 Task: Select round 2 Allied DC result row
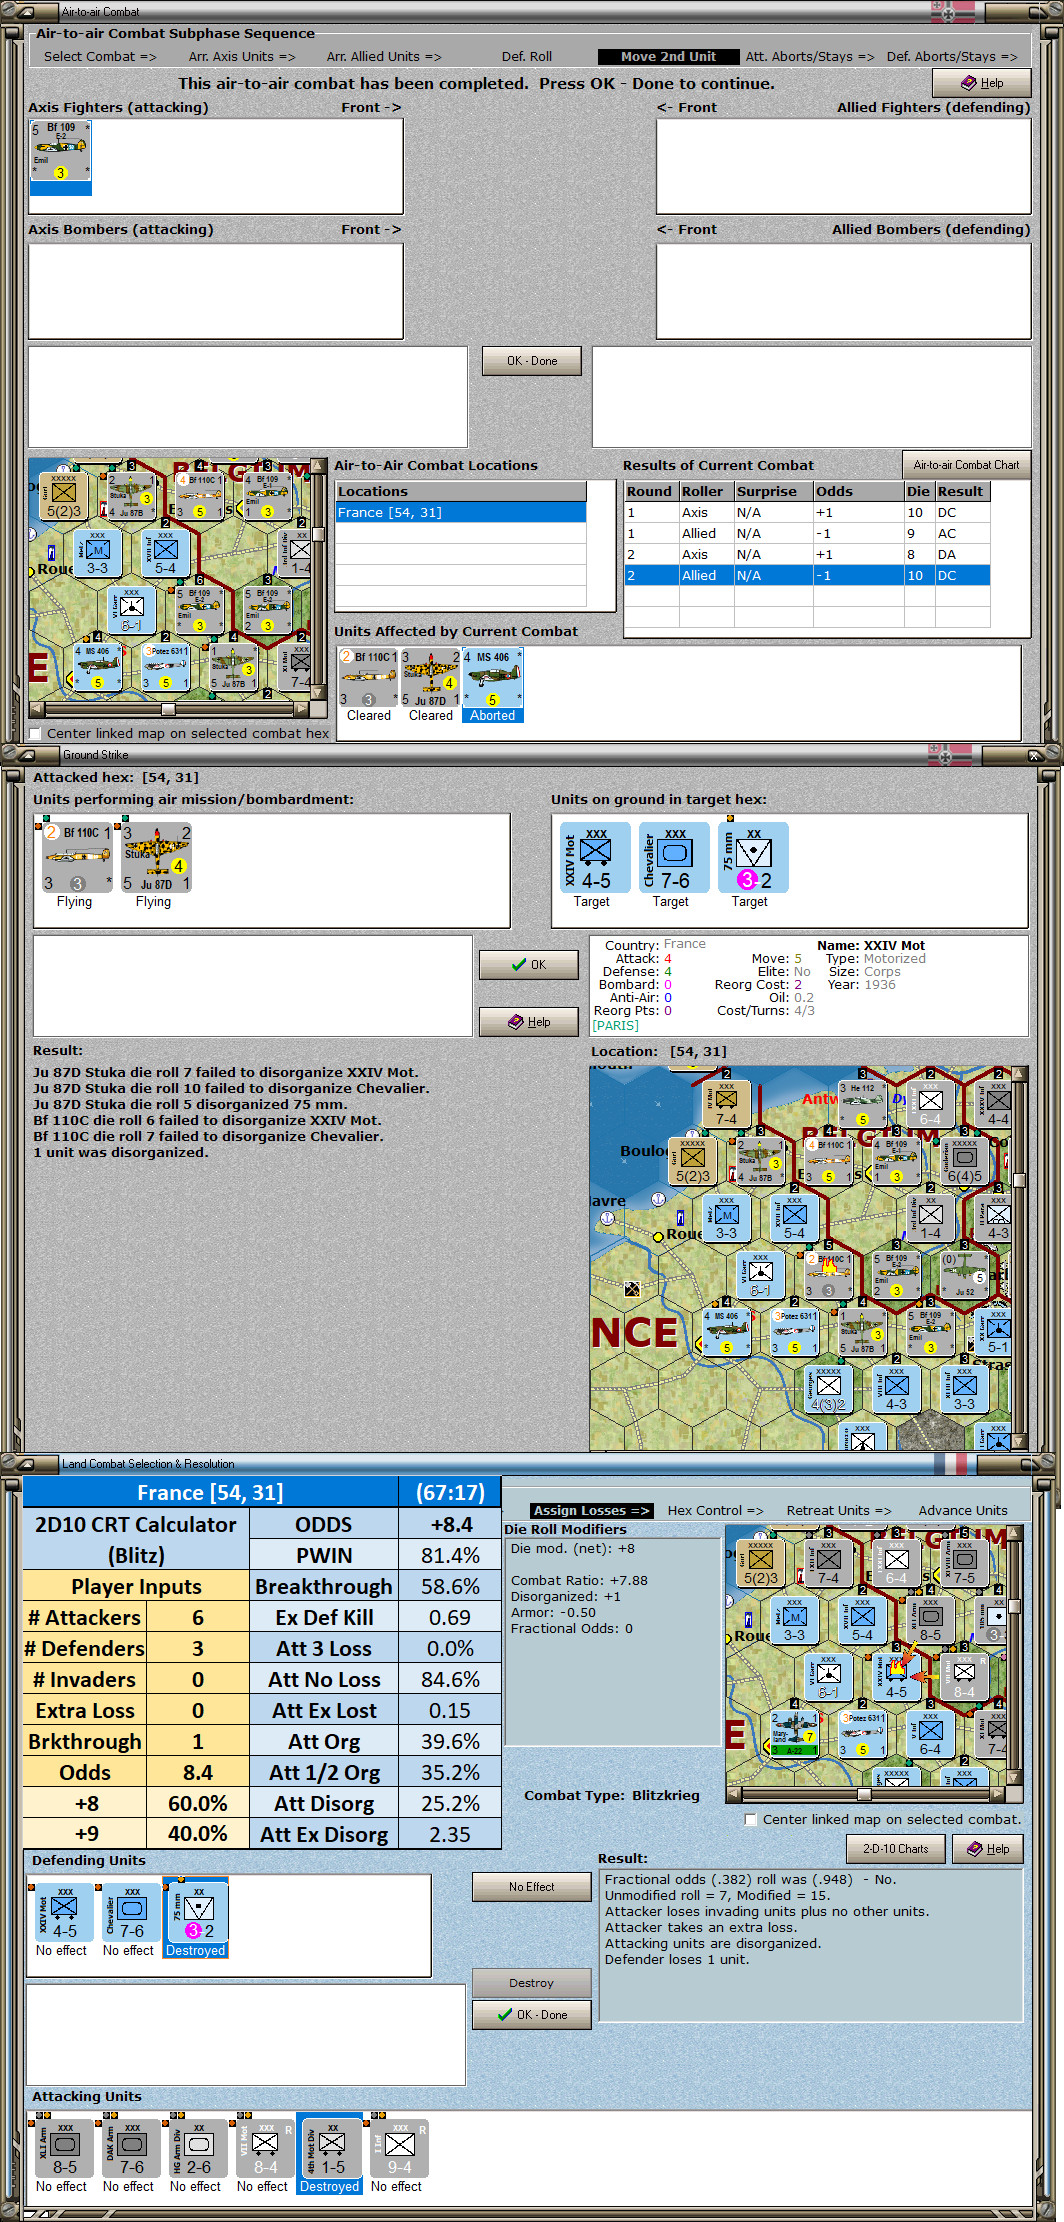click(x=807, y=576)
